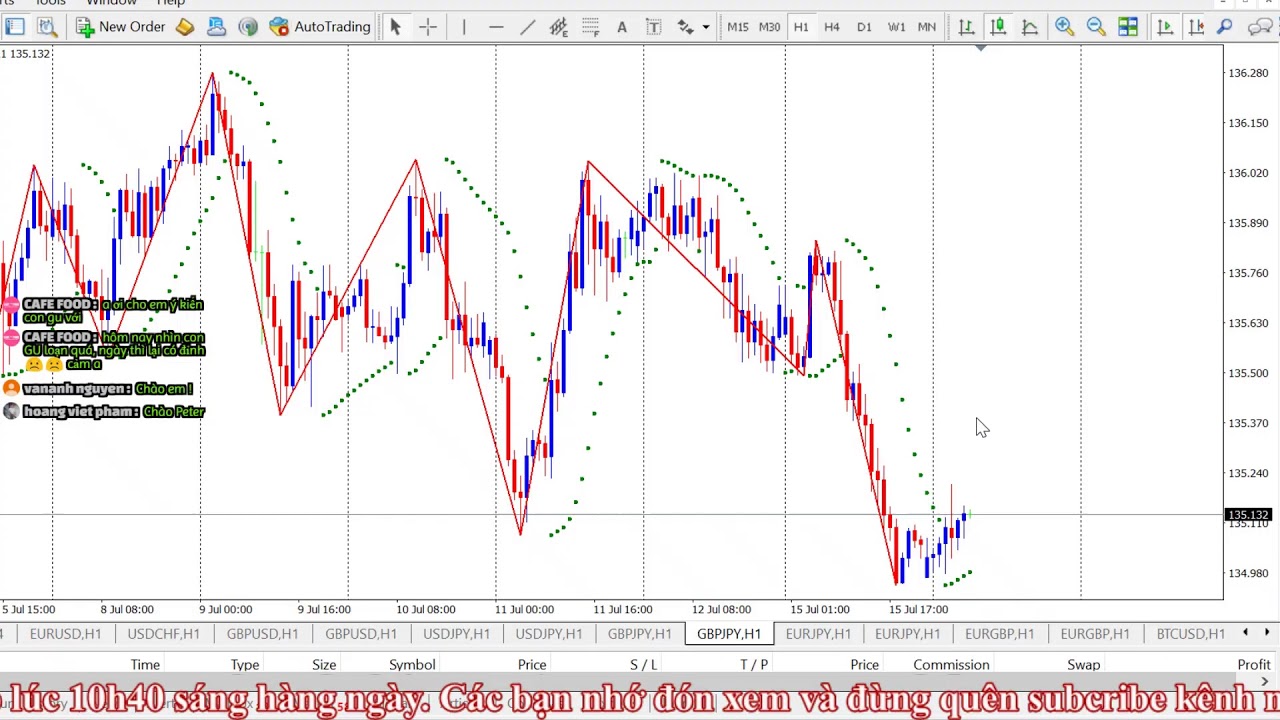The height and width of the screenshot is (720, 1280).
Task: Switch chart to W1 timeframe
Action: click(x=896, y=27)
